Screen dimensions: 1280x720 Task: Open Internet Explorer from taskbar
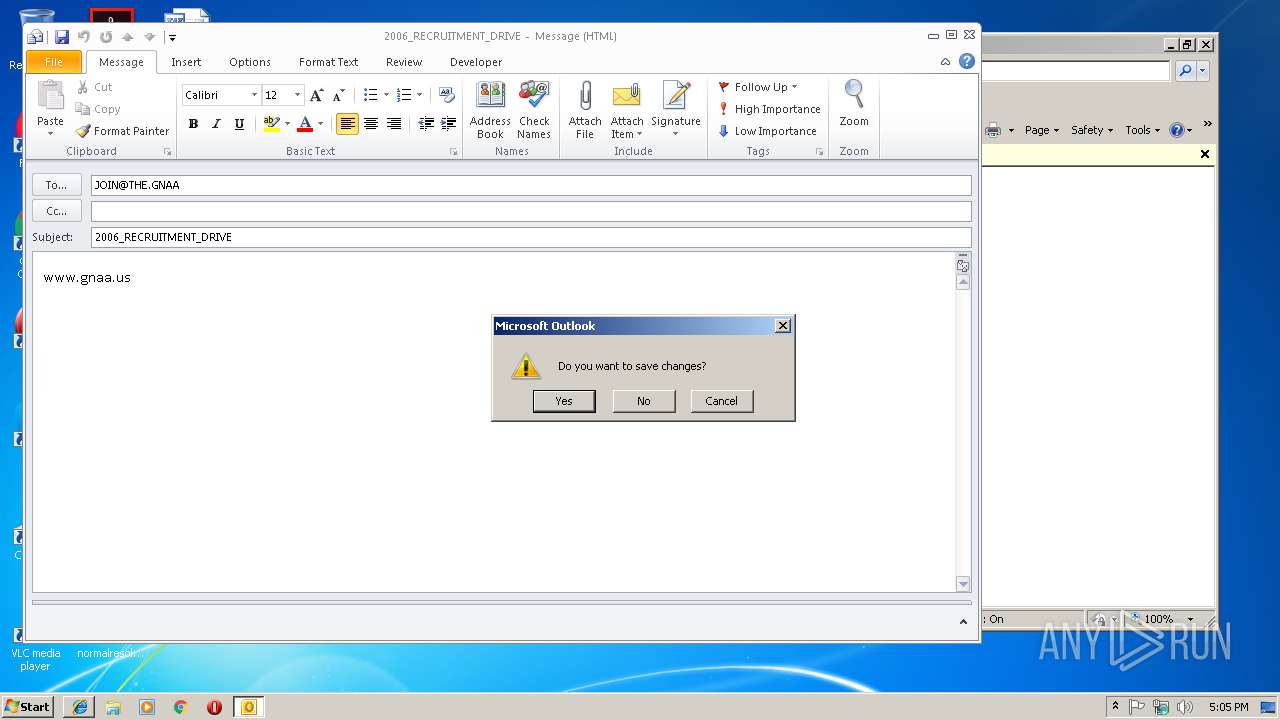79,707
